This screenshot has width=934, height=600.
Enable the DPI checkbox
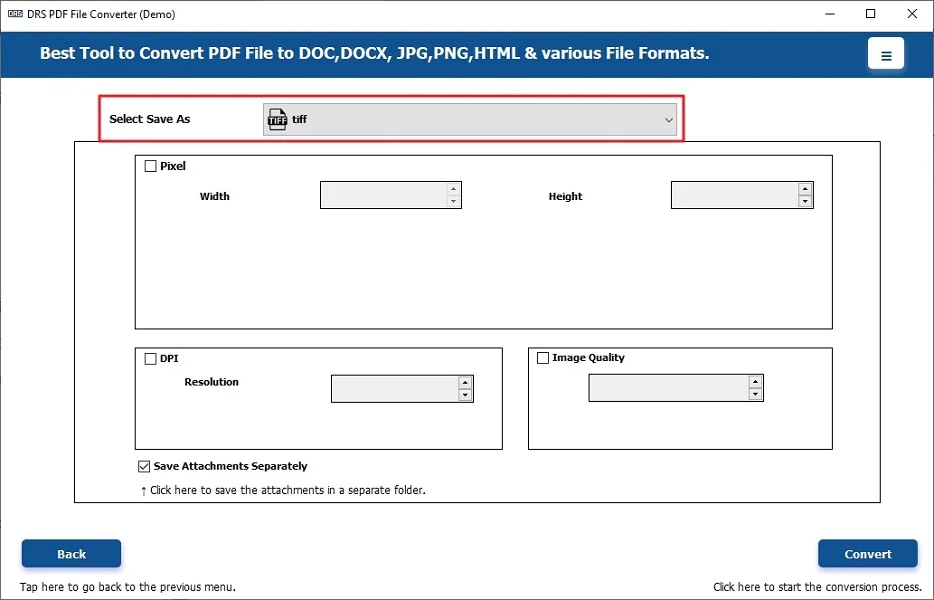(151, 358)
